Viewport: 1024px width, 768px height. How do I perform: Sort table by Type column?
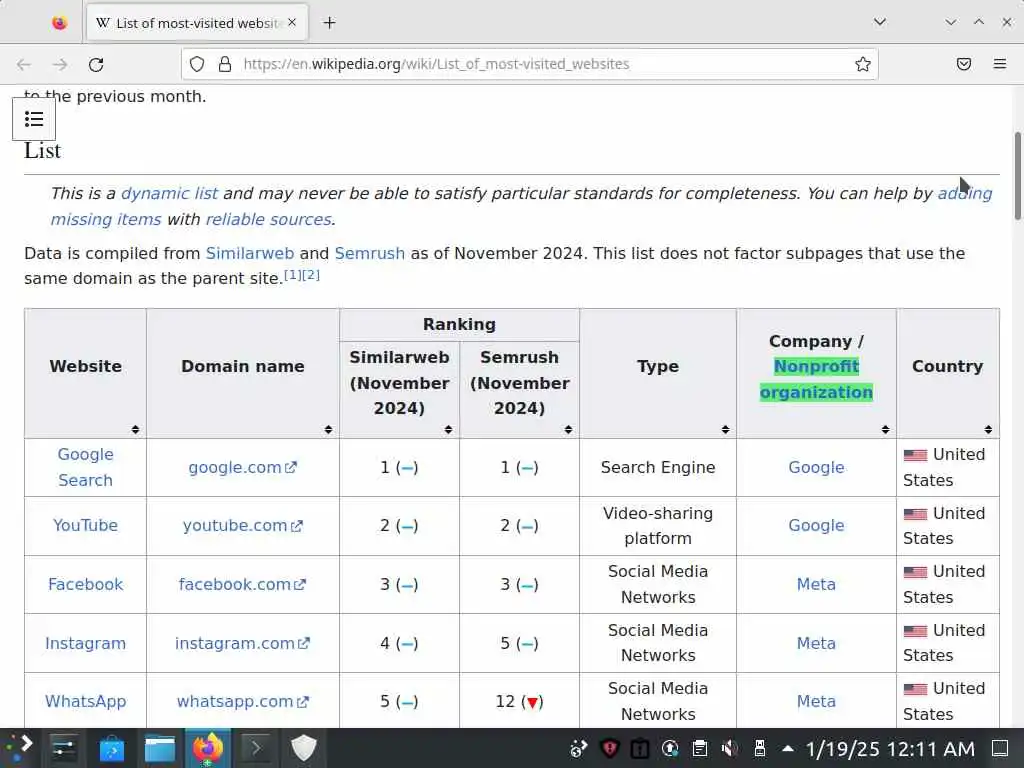click(726, 429)
